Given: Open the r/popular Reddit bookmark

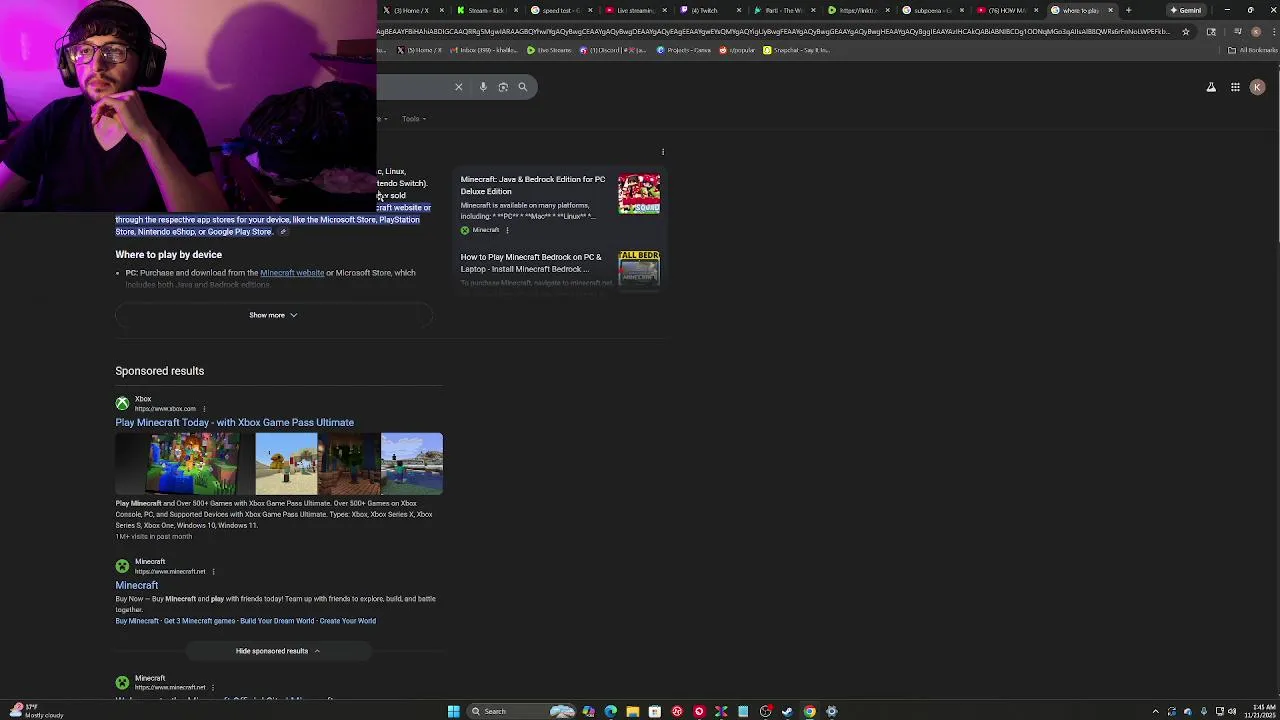Looking at the screenshot, I should pos(738,50).
